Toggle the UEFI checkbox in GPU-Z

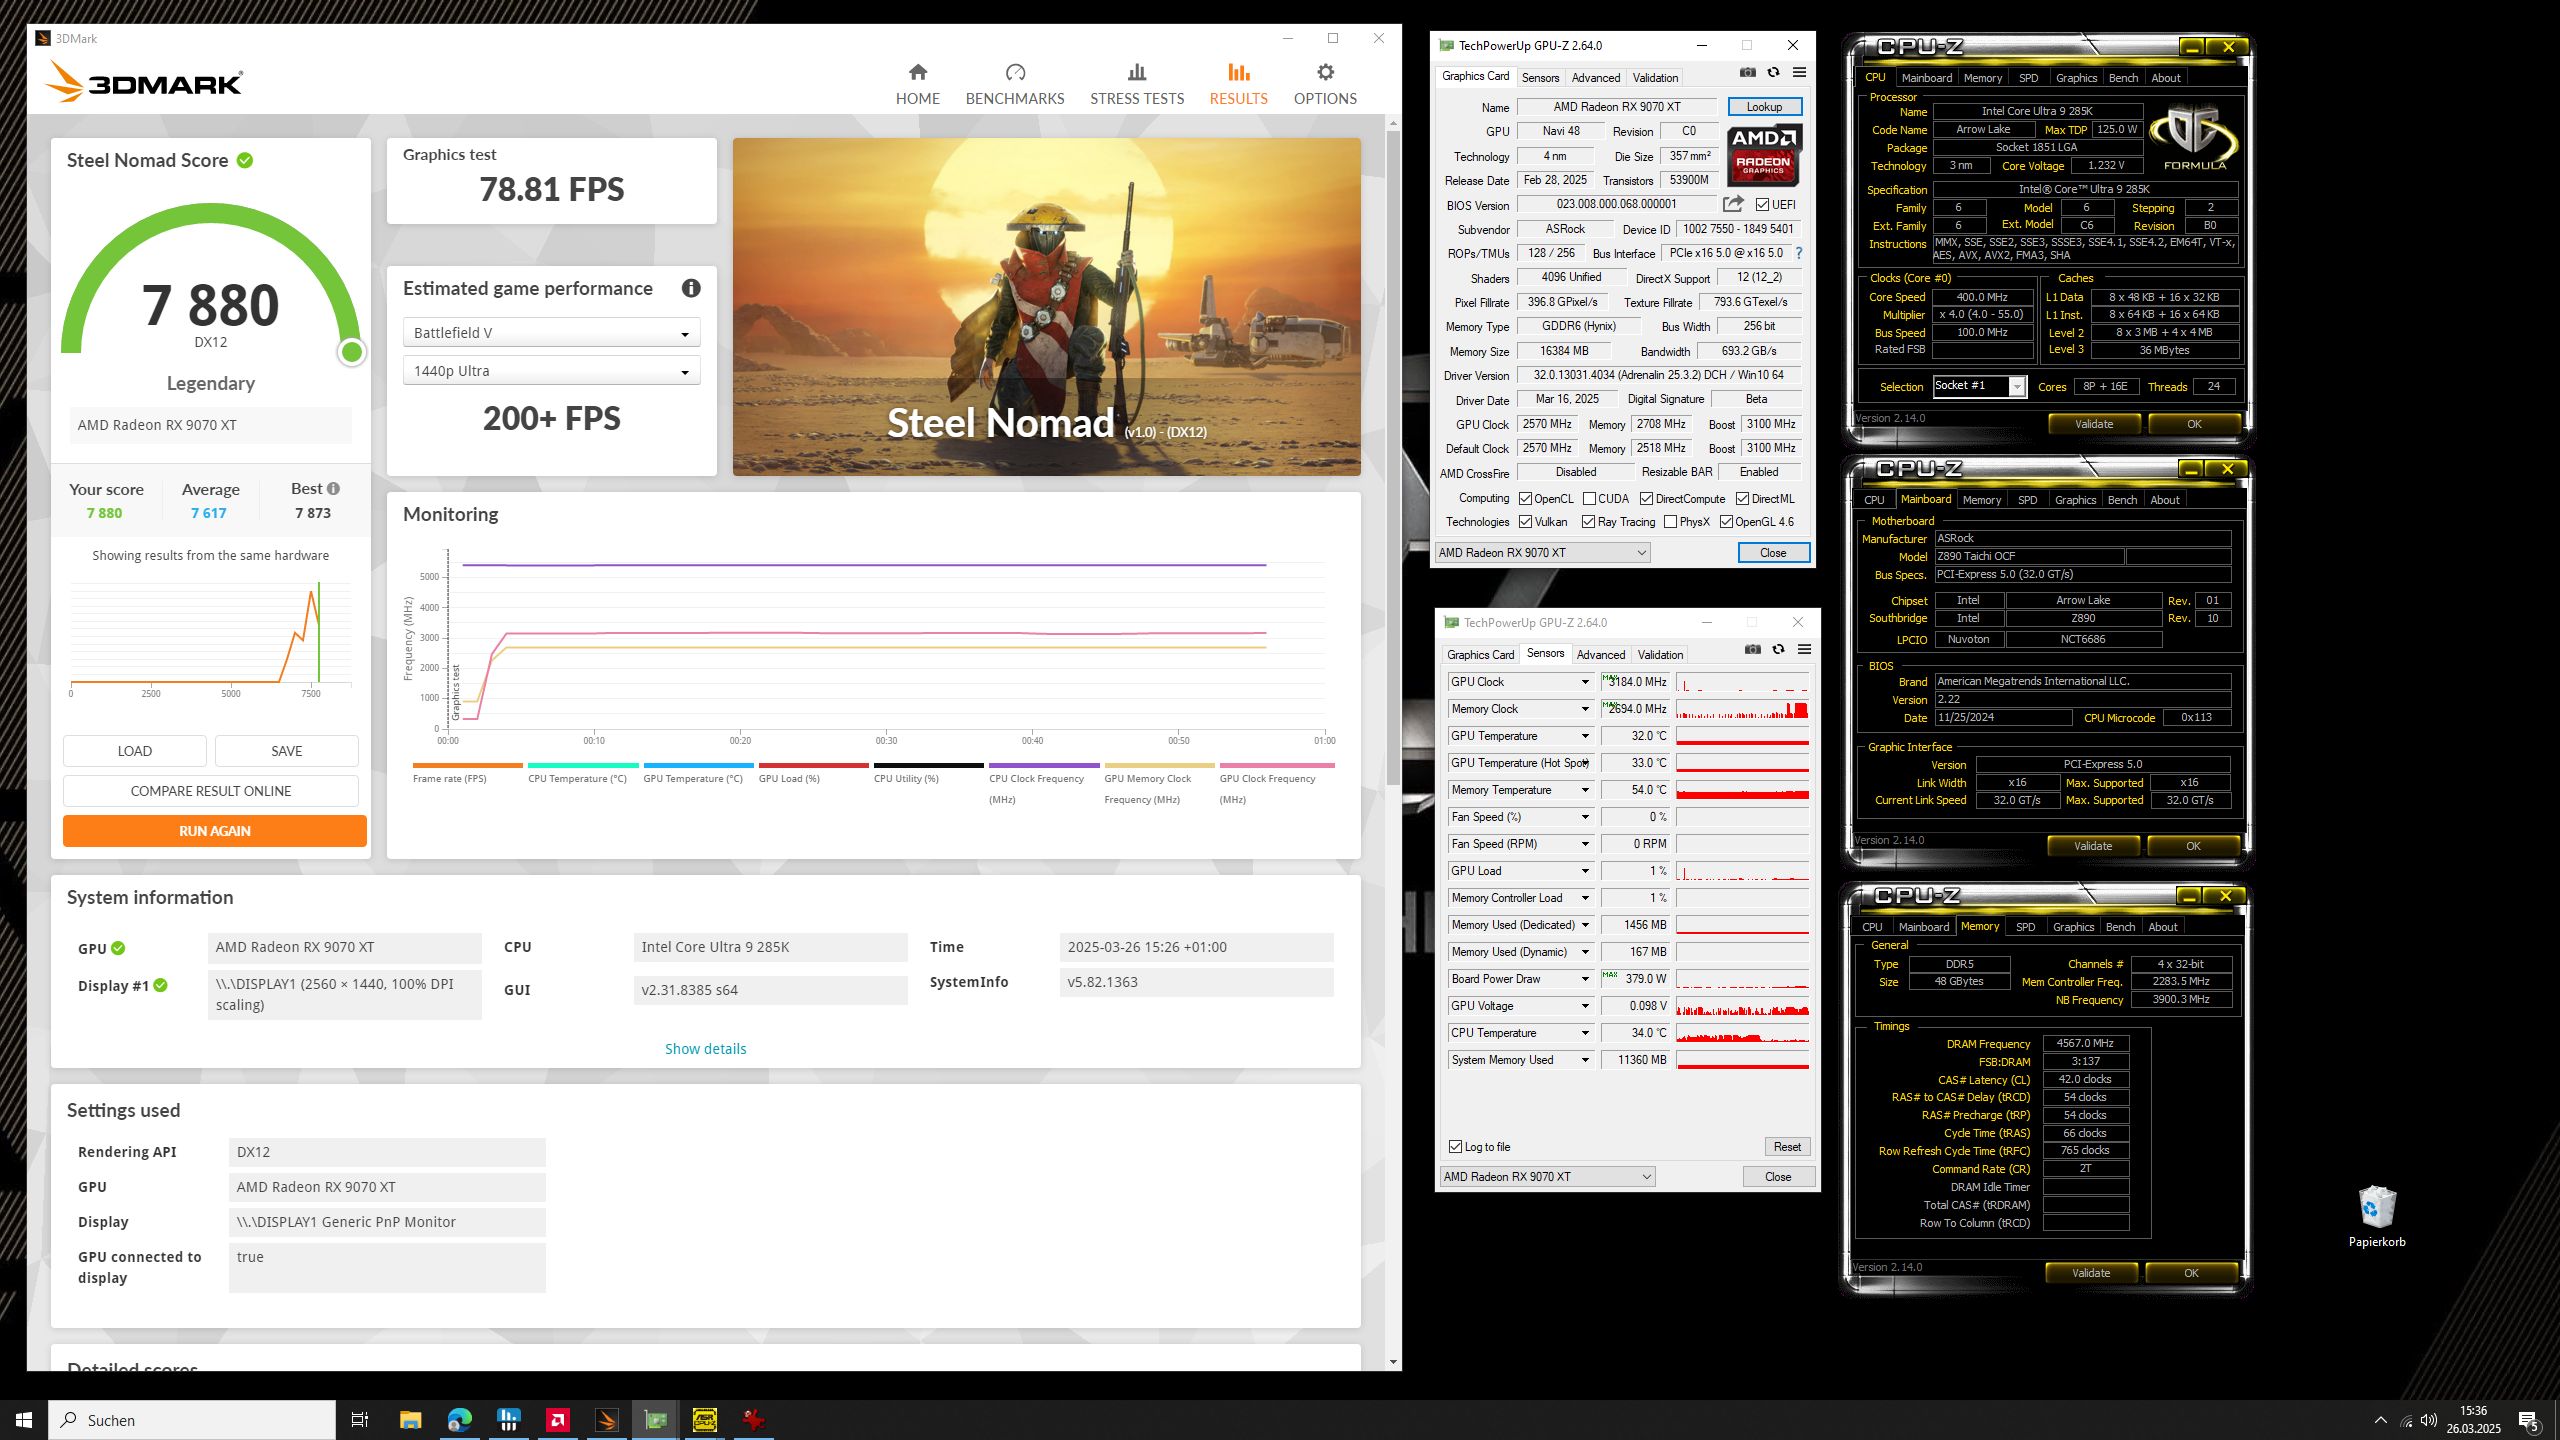(x=1762, y=205)
